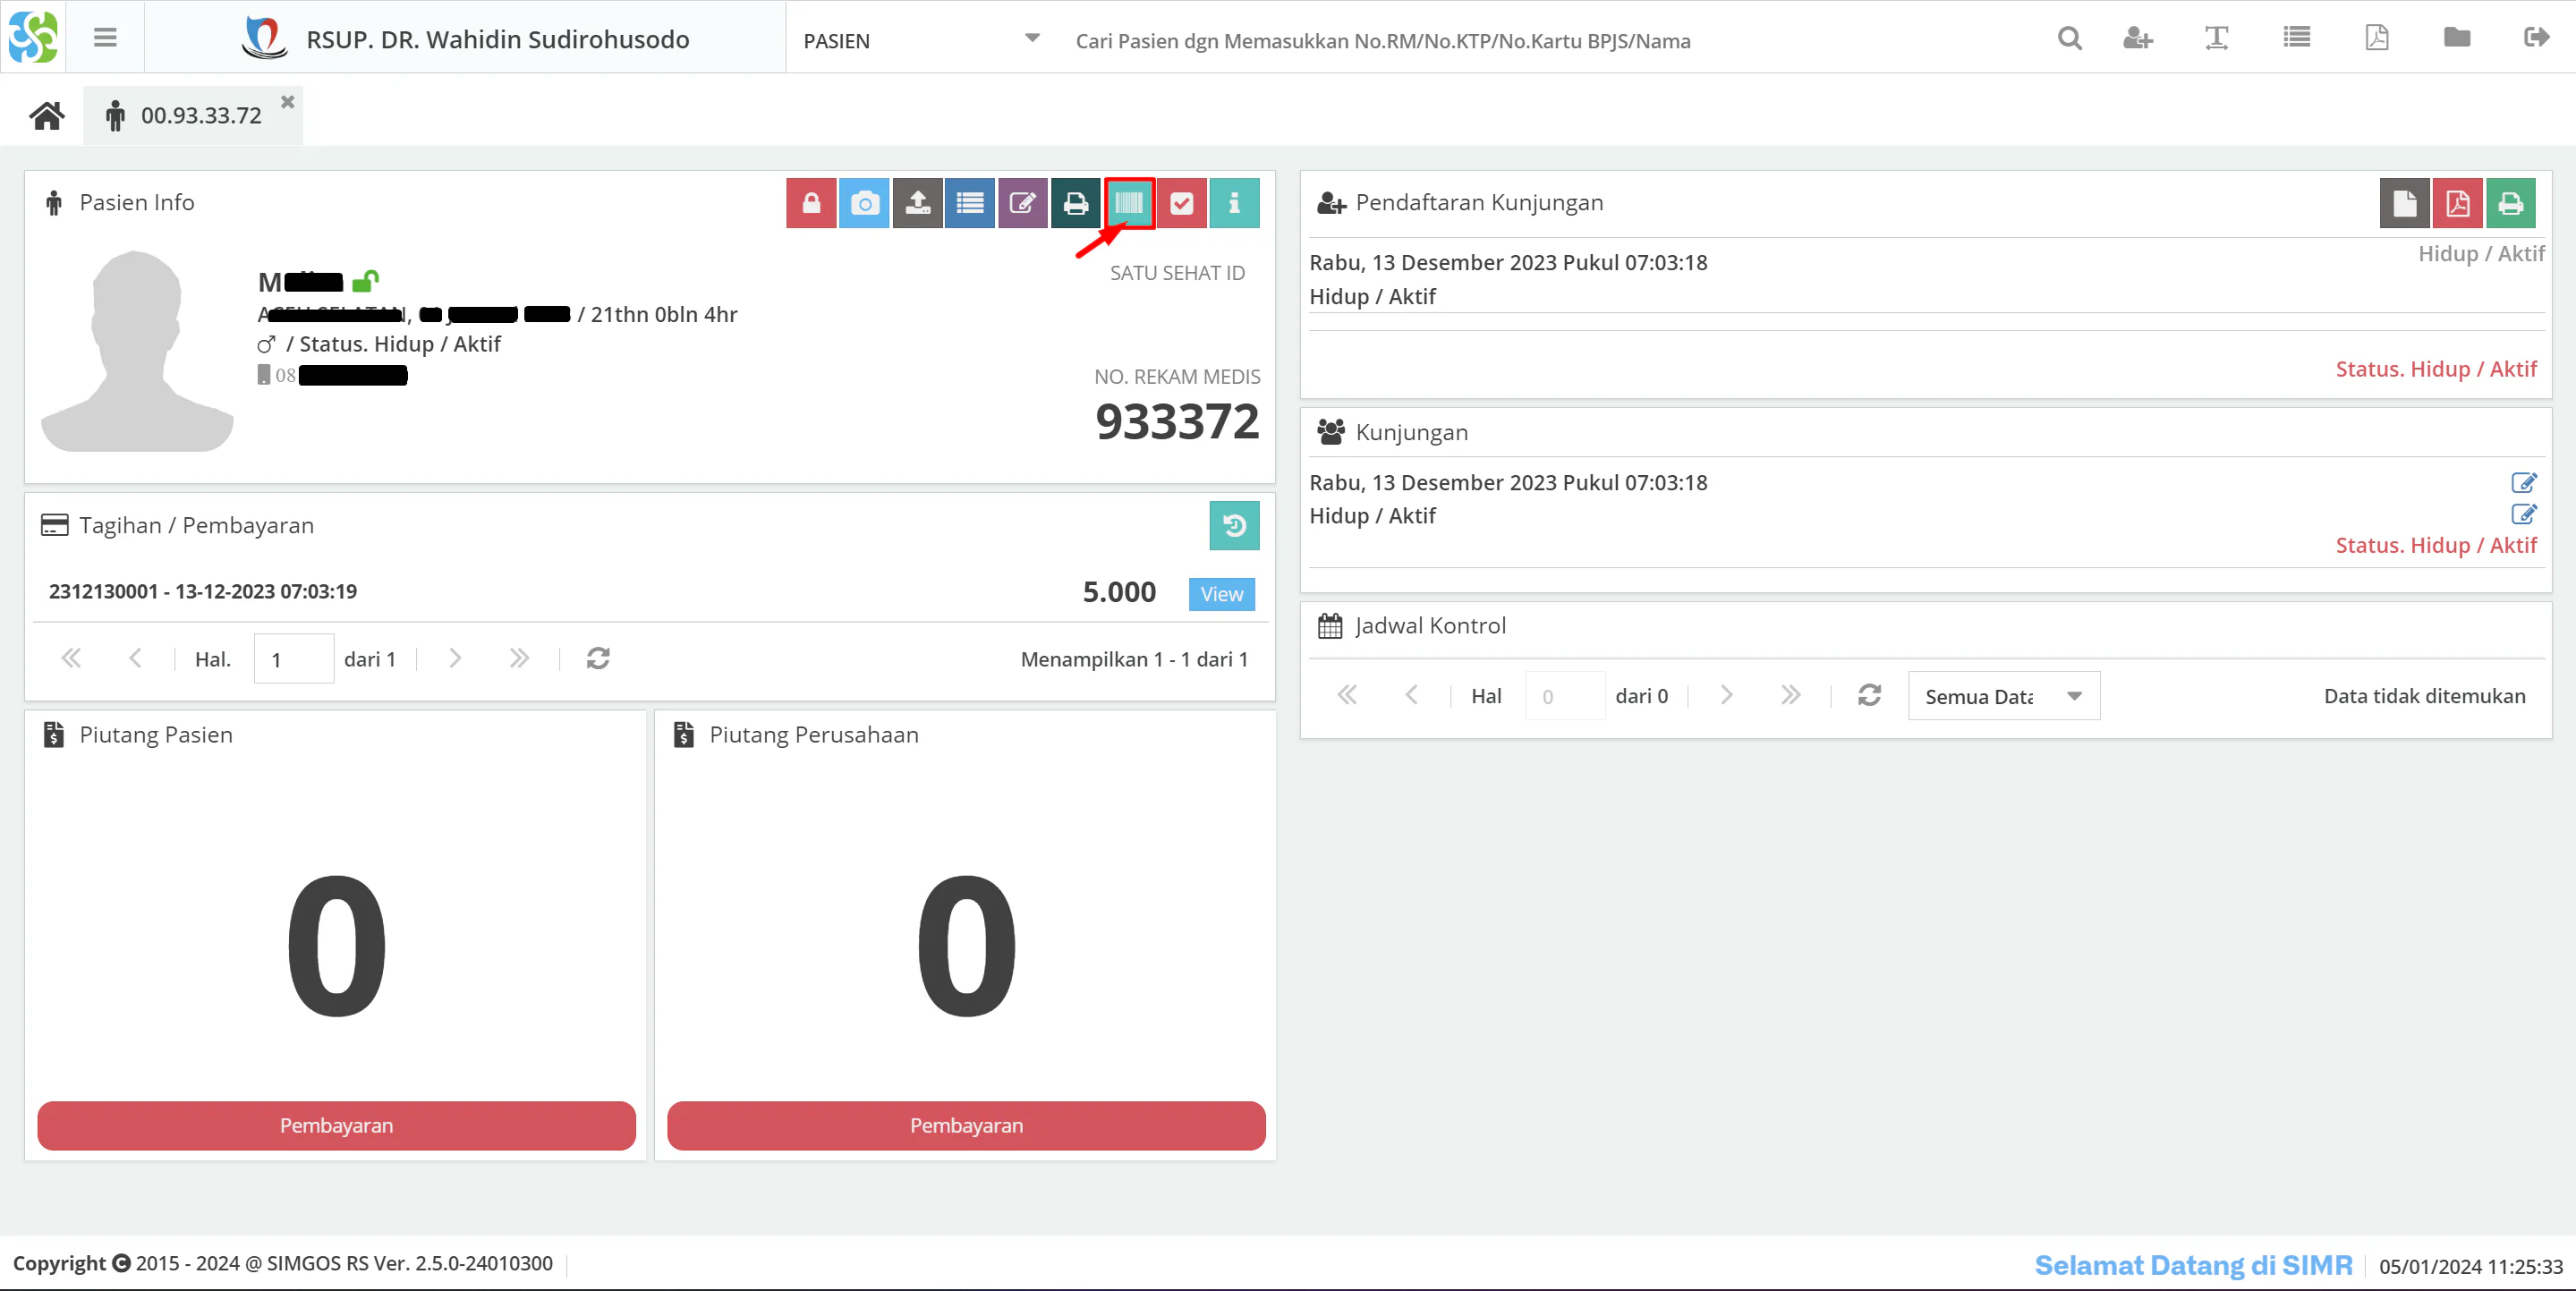Image resolution: width=2576 pixels, height=1291 pixels.
Task: Click the add new patient icon
Action: (x=2137, y=38)
